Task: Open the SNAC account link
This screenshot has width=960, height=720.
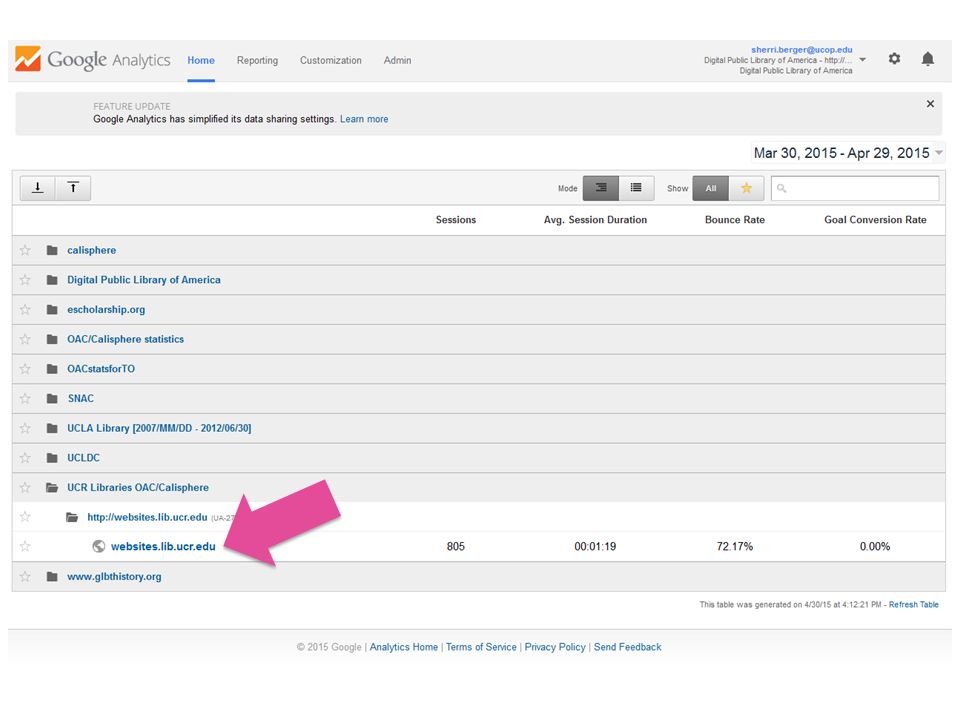Action: 80,399
